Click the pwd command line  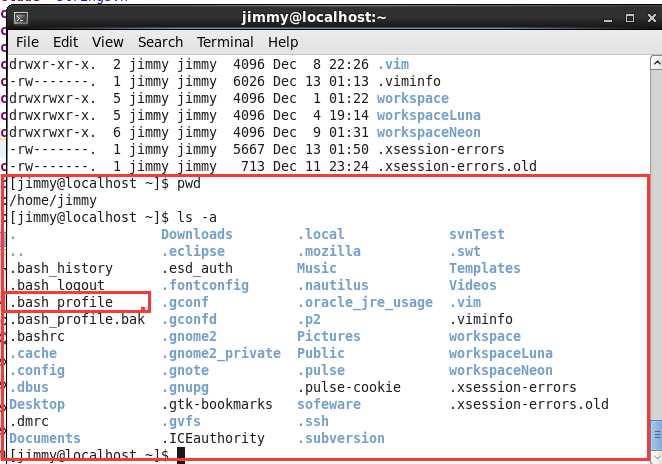pos(105,184)
